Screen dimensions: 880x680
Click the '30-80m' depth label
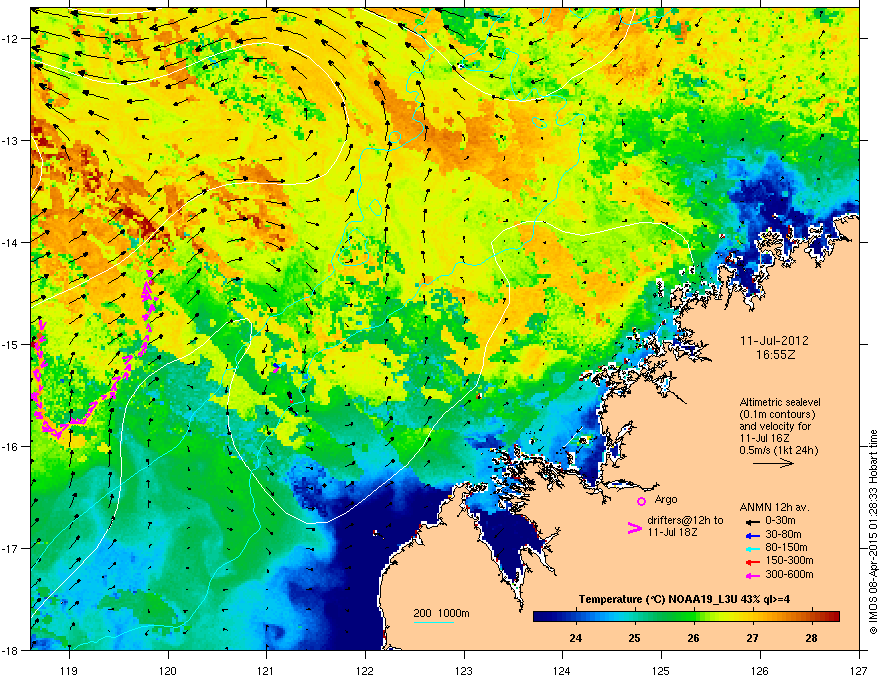tap(783, 534)
